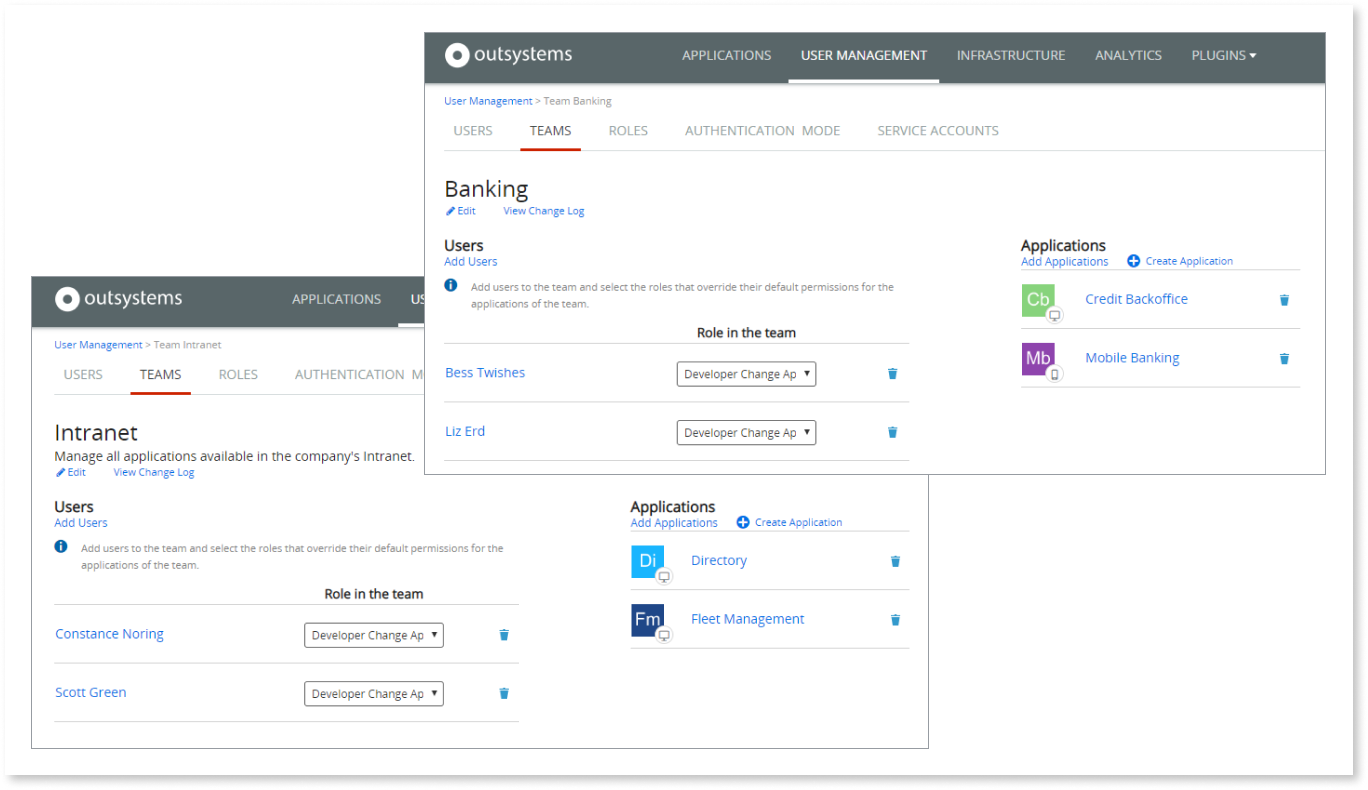Open Infrastructure menu in Banking window

1011,56
